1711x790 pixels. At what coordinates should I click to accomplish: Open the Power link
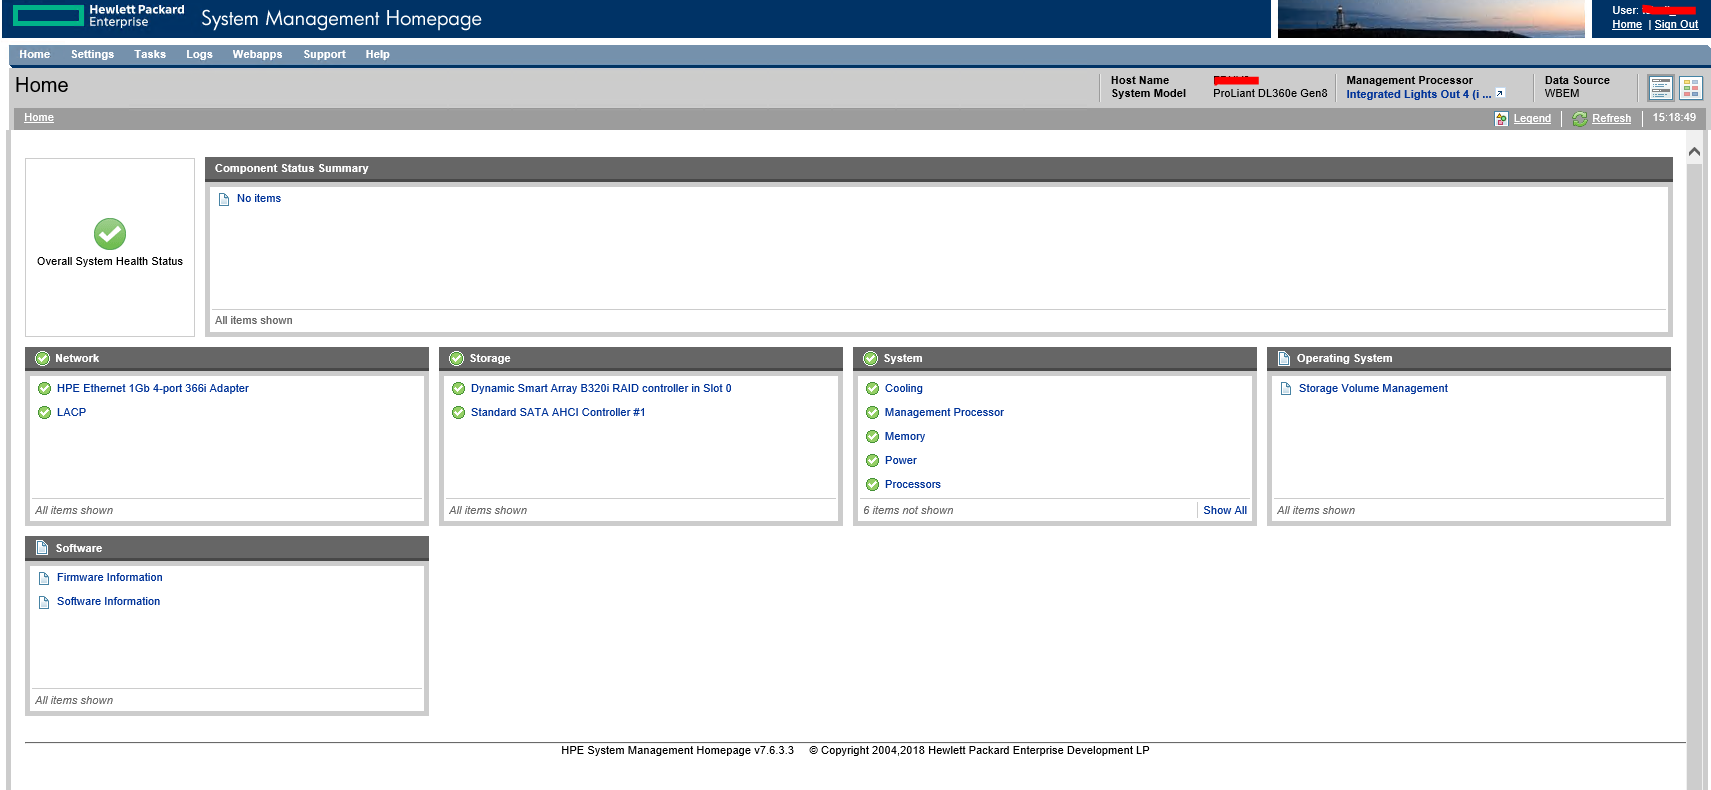coord(901,461)
